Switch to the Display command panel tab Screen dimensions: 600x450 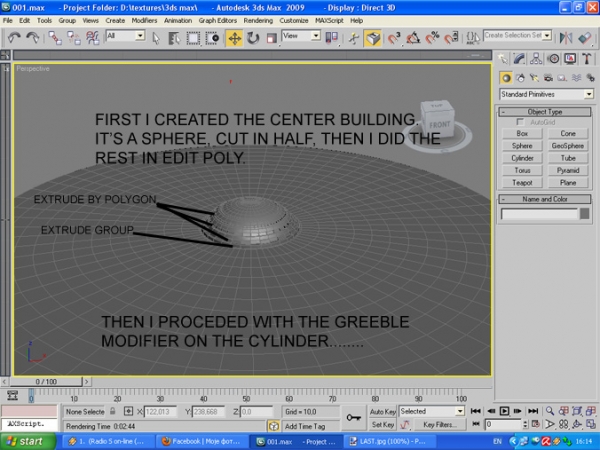tap(570, 59)
